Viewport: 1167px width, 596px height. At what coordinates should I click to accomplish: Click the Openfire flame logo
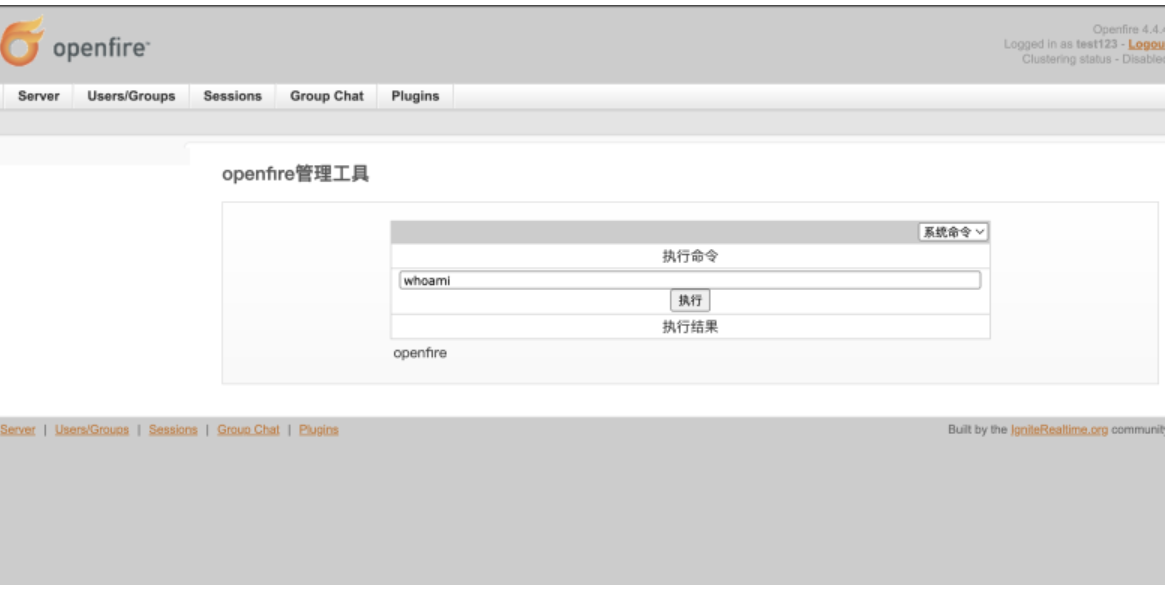point(22,42)
